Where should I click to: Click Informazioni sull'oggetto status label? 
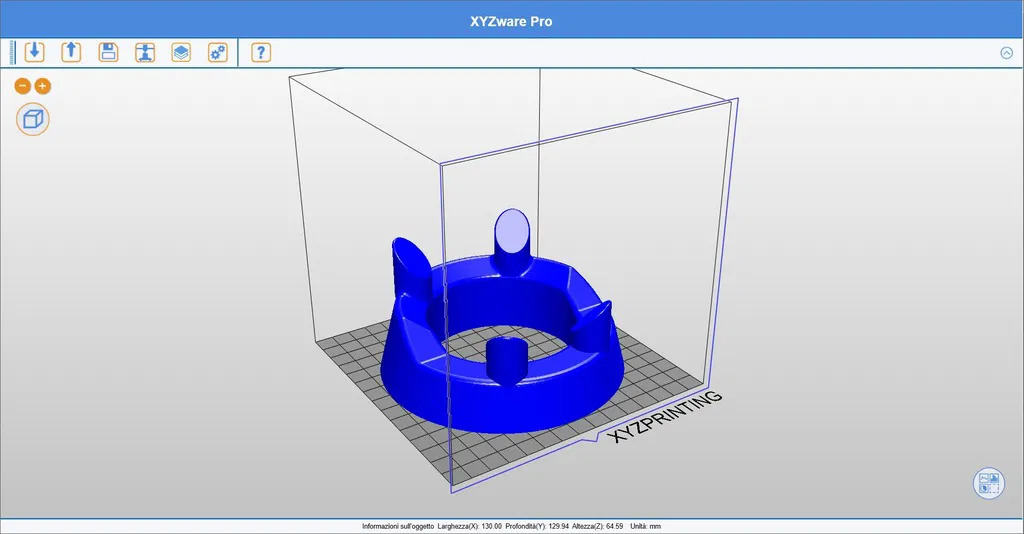pyautogui.click(x=398, y=526)
